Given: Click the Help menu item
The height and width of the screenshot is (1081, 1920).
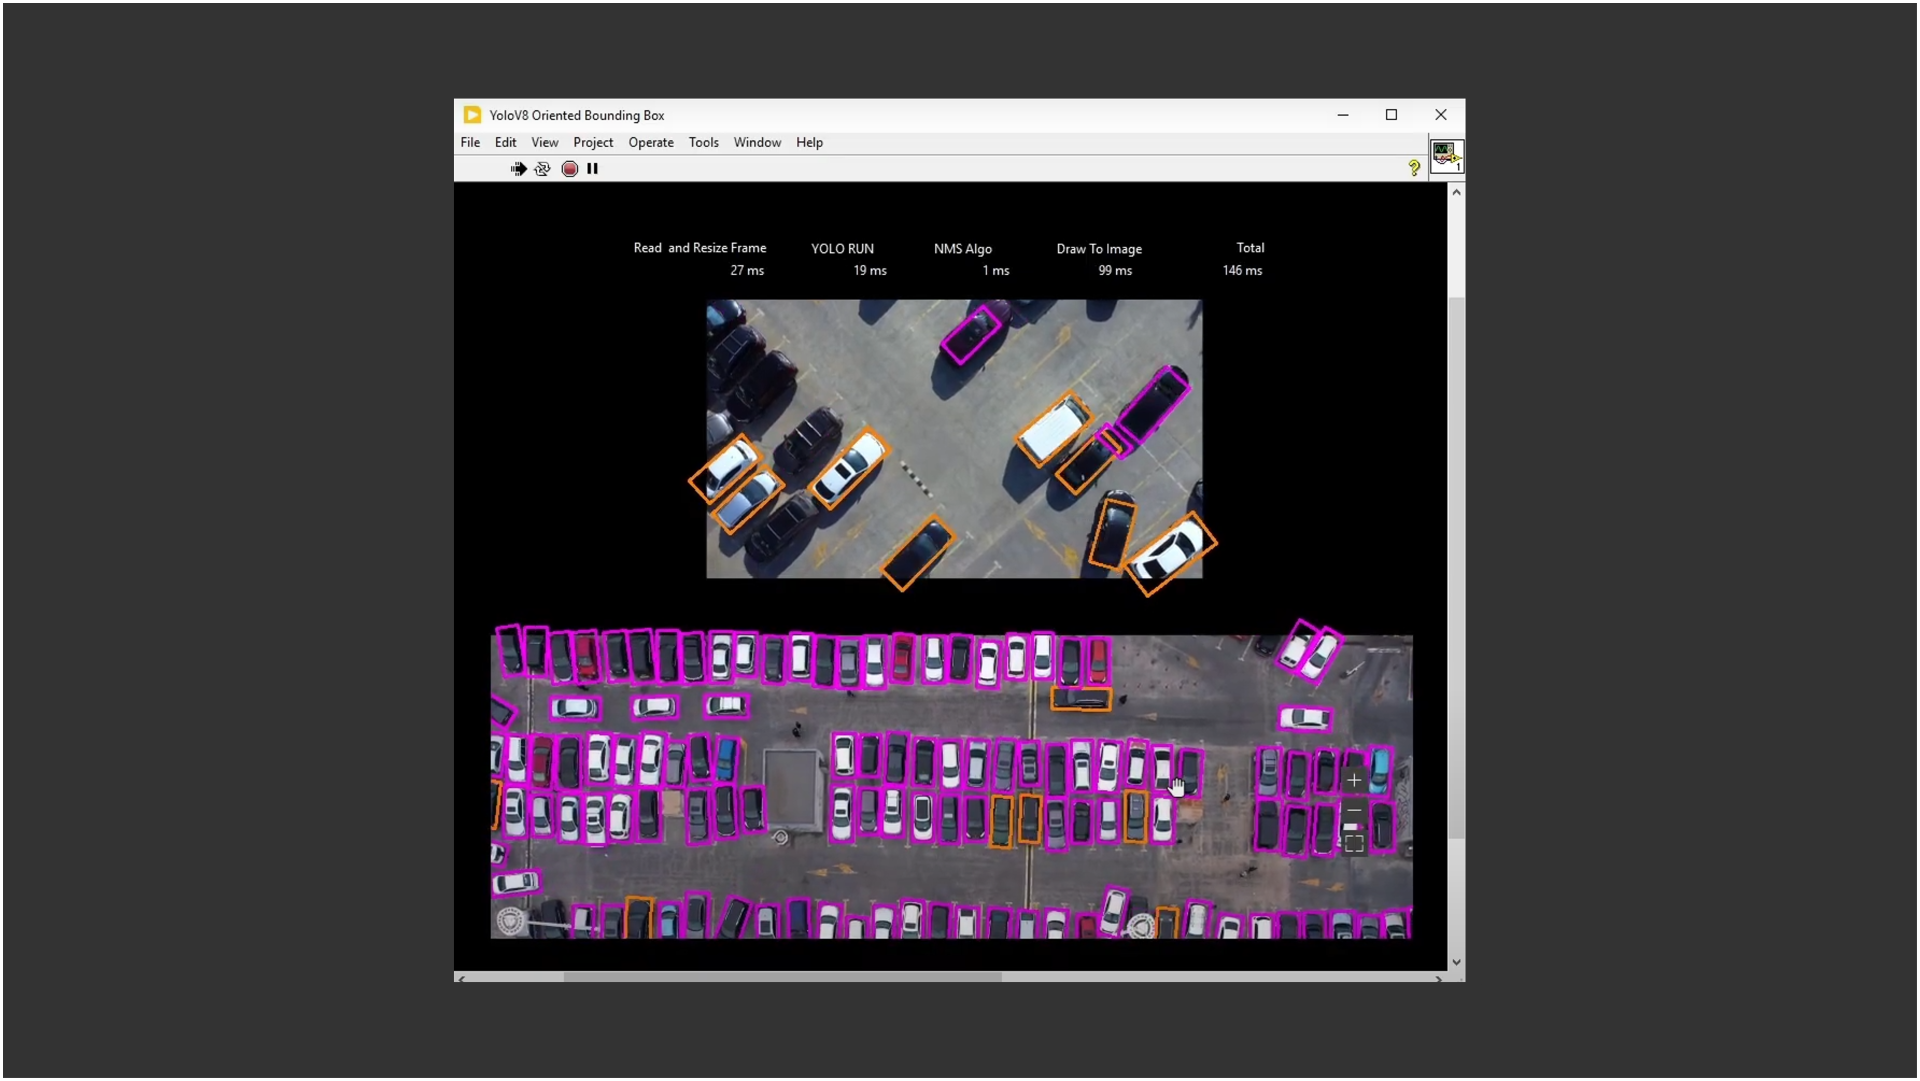Looking at the screenshot, I should pyautogui.click(x=810, y=141).
